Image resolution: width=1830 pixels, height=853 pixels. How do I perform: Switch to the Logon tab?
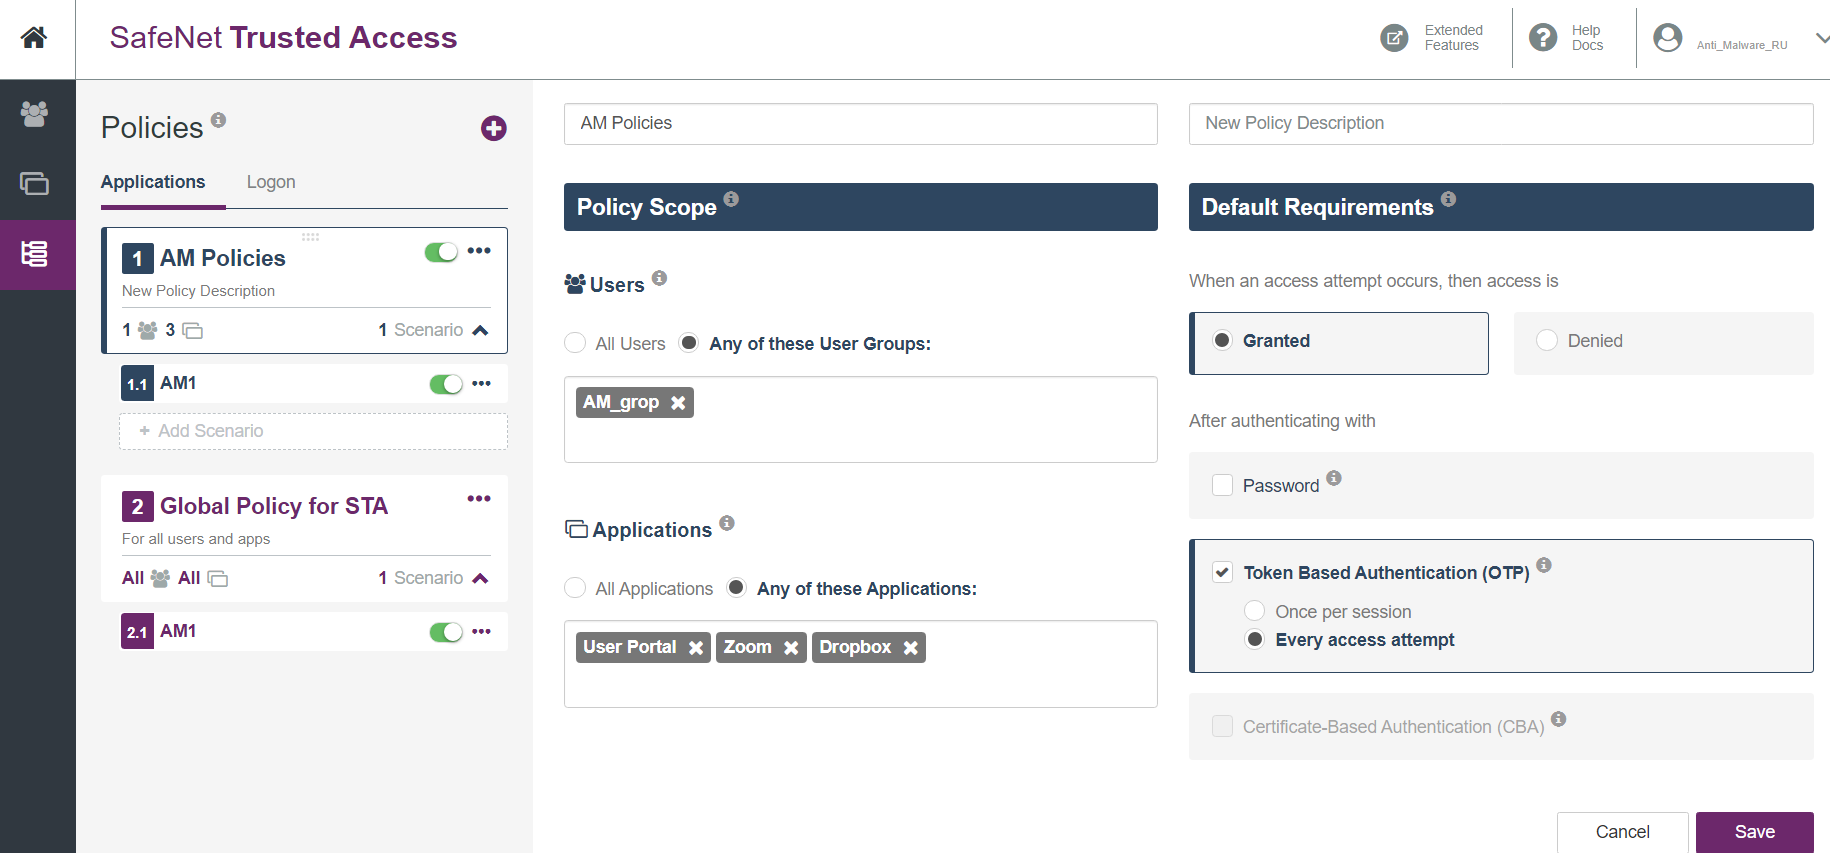pos(271,182)
